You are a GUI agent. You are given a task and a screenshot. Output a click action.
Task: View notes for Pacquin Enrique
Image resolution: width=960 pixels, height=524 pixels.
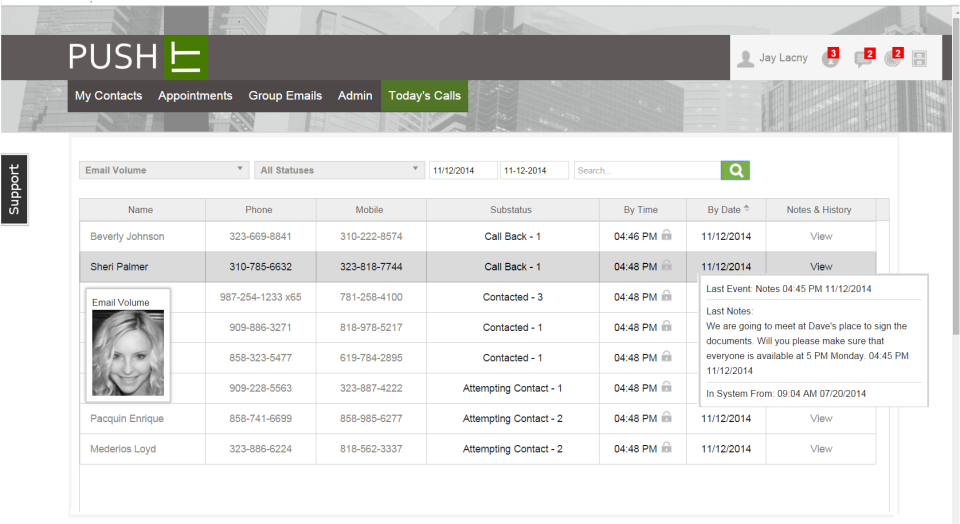[821, 419]
